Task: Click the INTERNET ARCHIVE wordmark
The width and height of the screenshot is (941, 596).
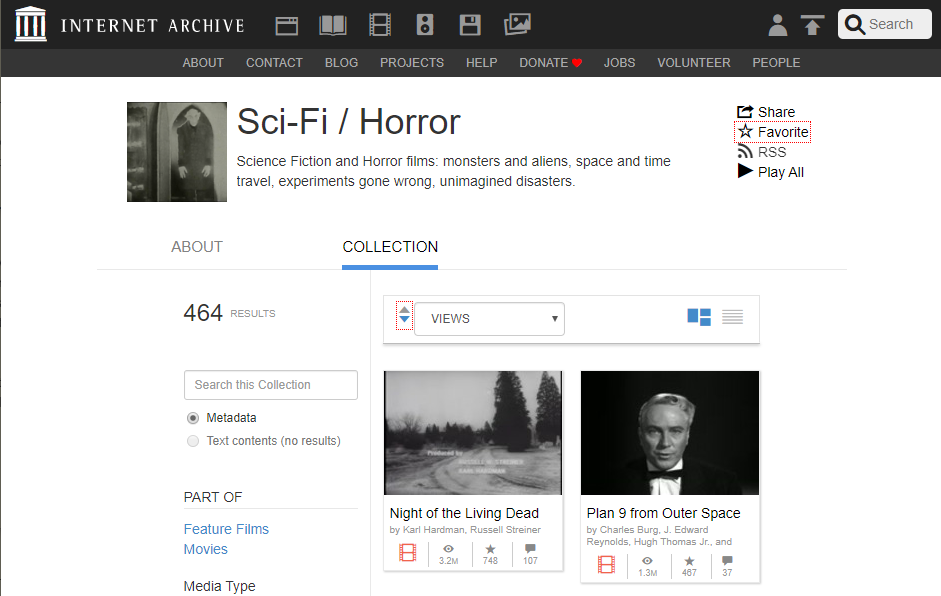Action: pyautogui.click(x=152, y=26)
